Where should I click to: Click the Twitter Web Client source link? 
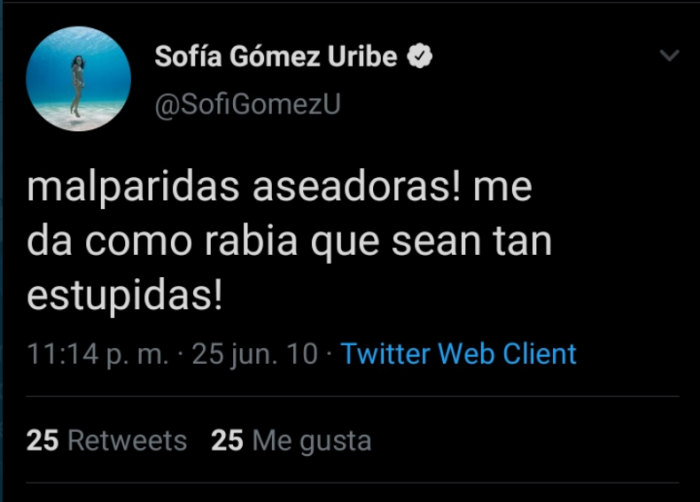click(x=458, y=353)
